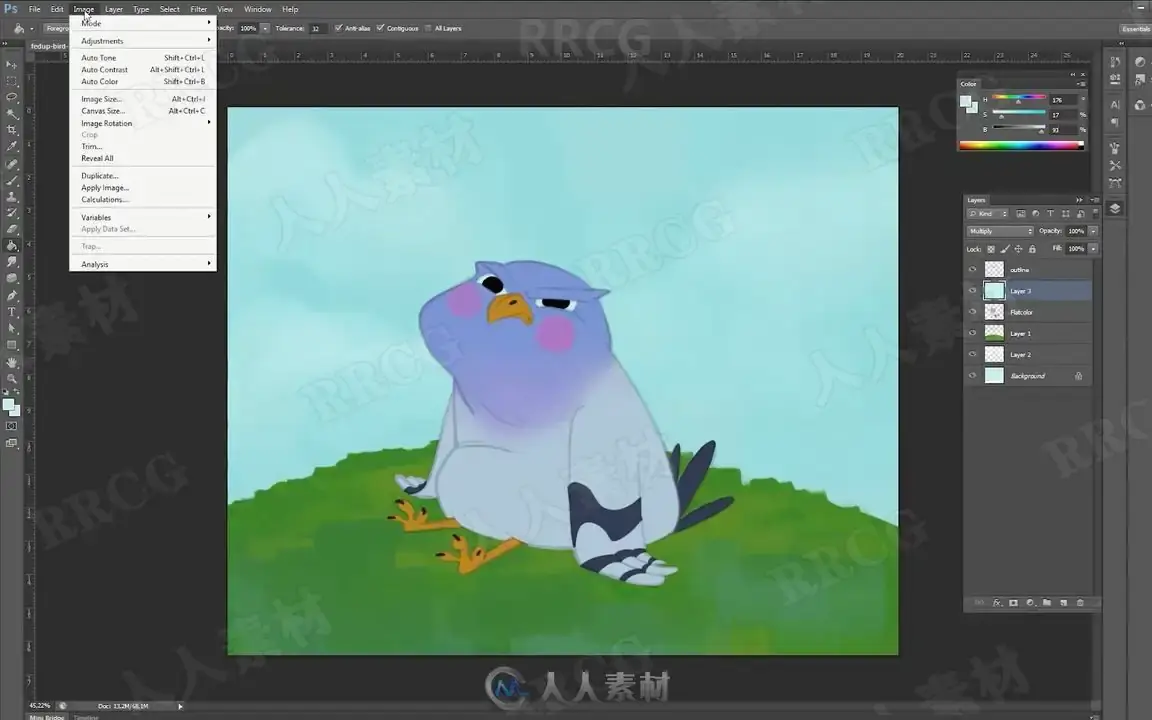
Task: Hide Layer 3 visibility eye
Action: (x=973, y=291)
